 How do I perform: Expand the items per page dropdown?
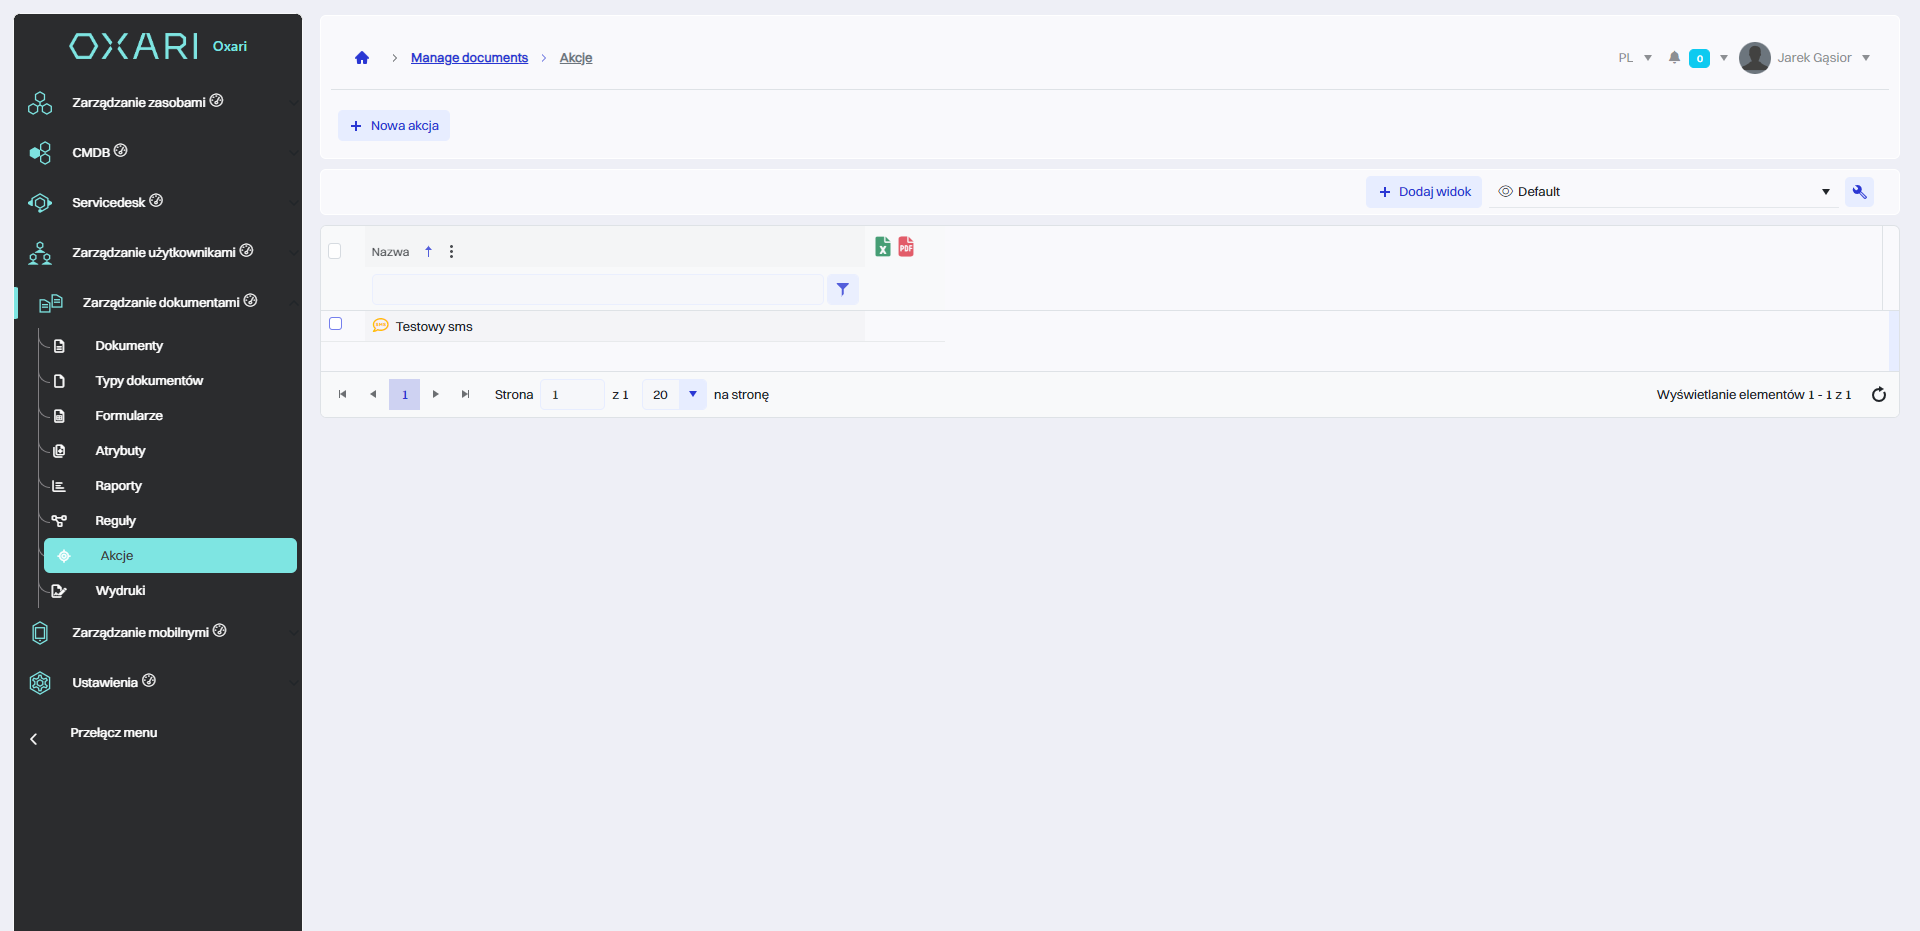tap(692, 395)
